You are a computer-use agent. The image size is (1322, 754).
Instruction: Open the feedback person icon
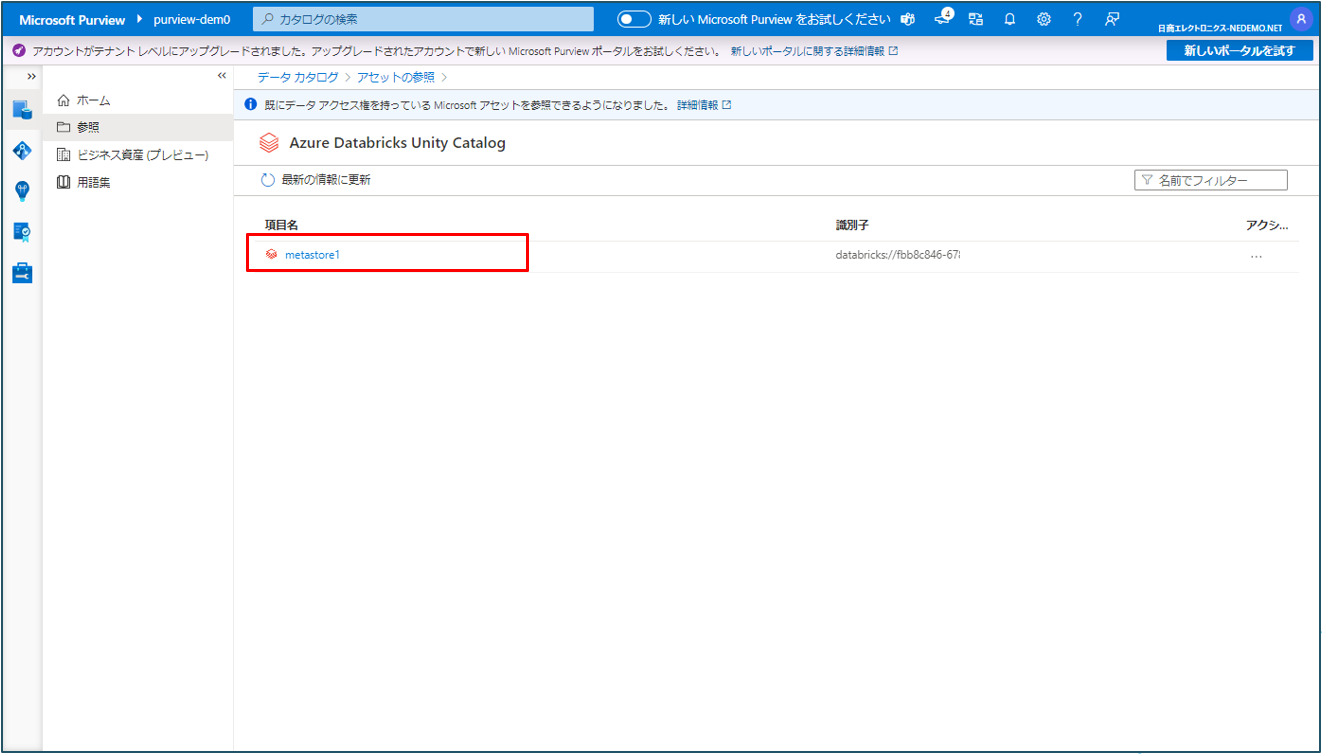(x=1111, y=19)
